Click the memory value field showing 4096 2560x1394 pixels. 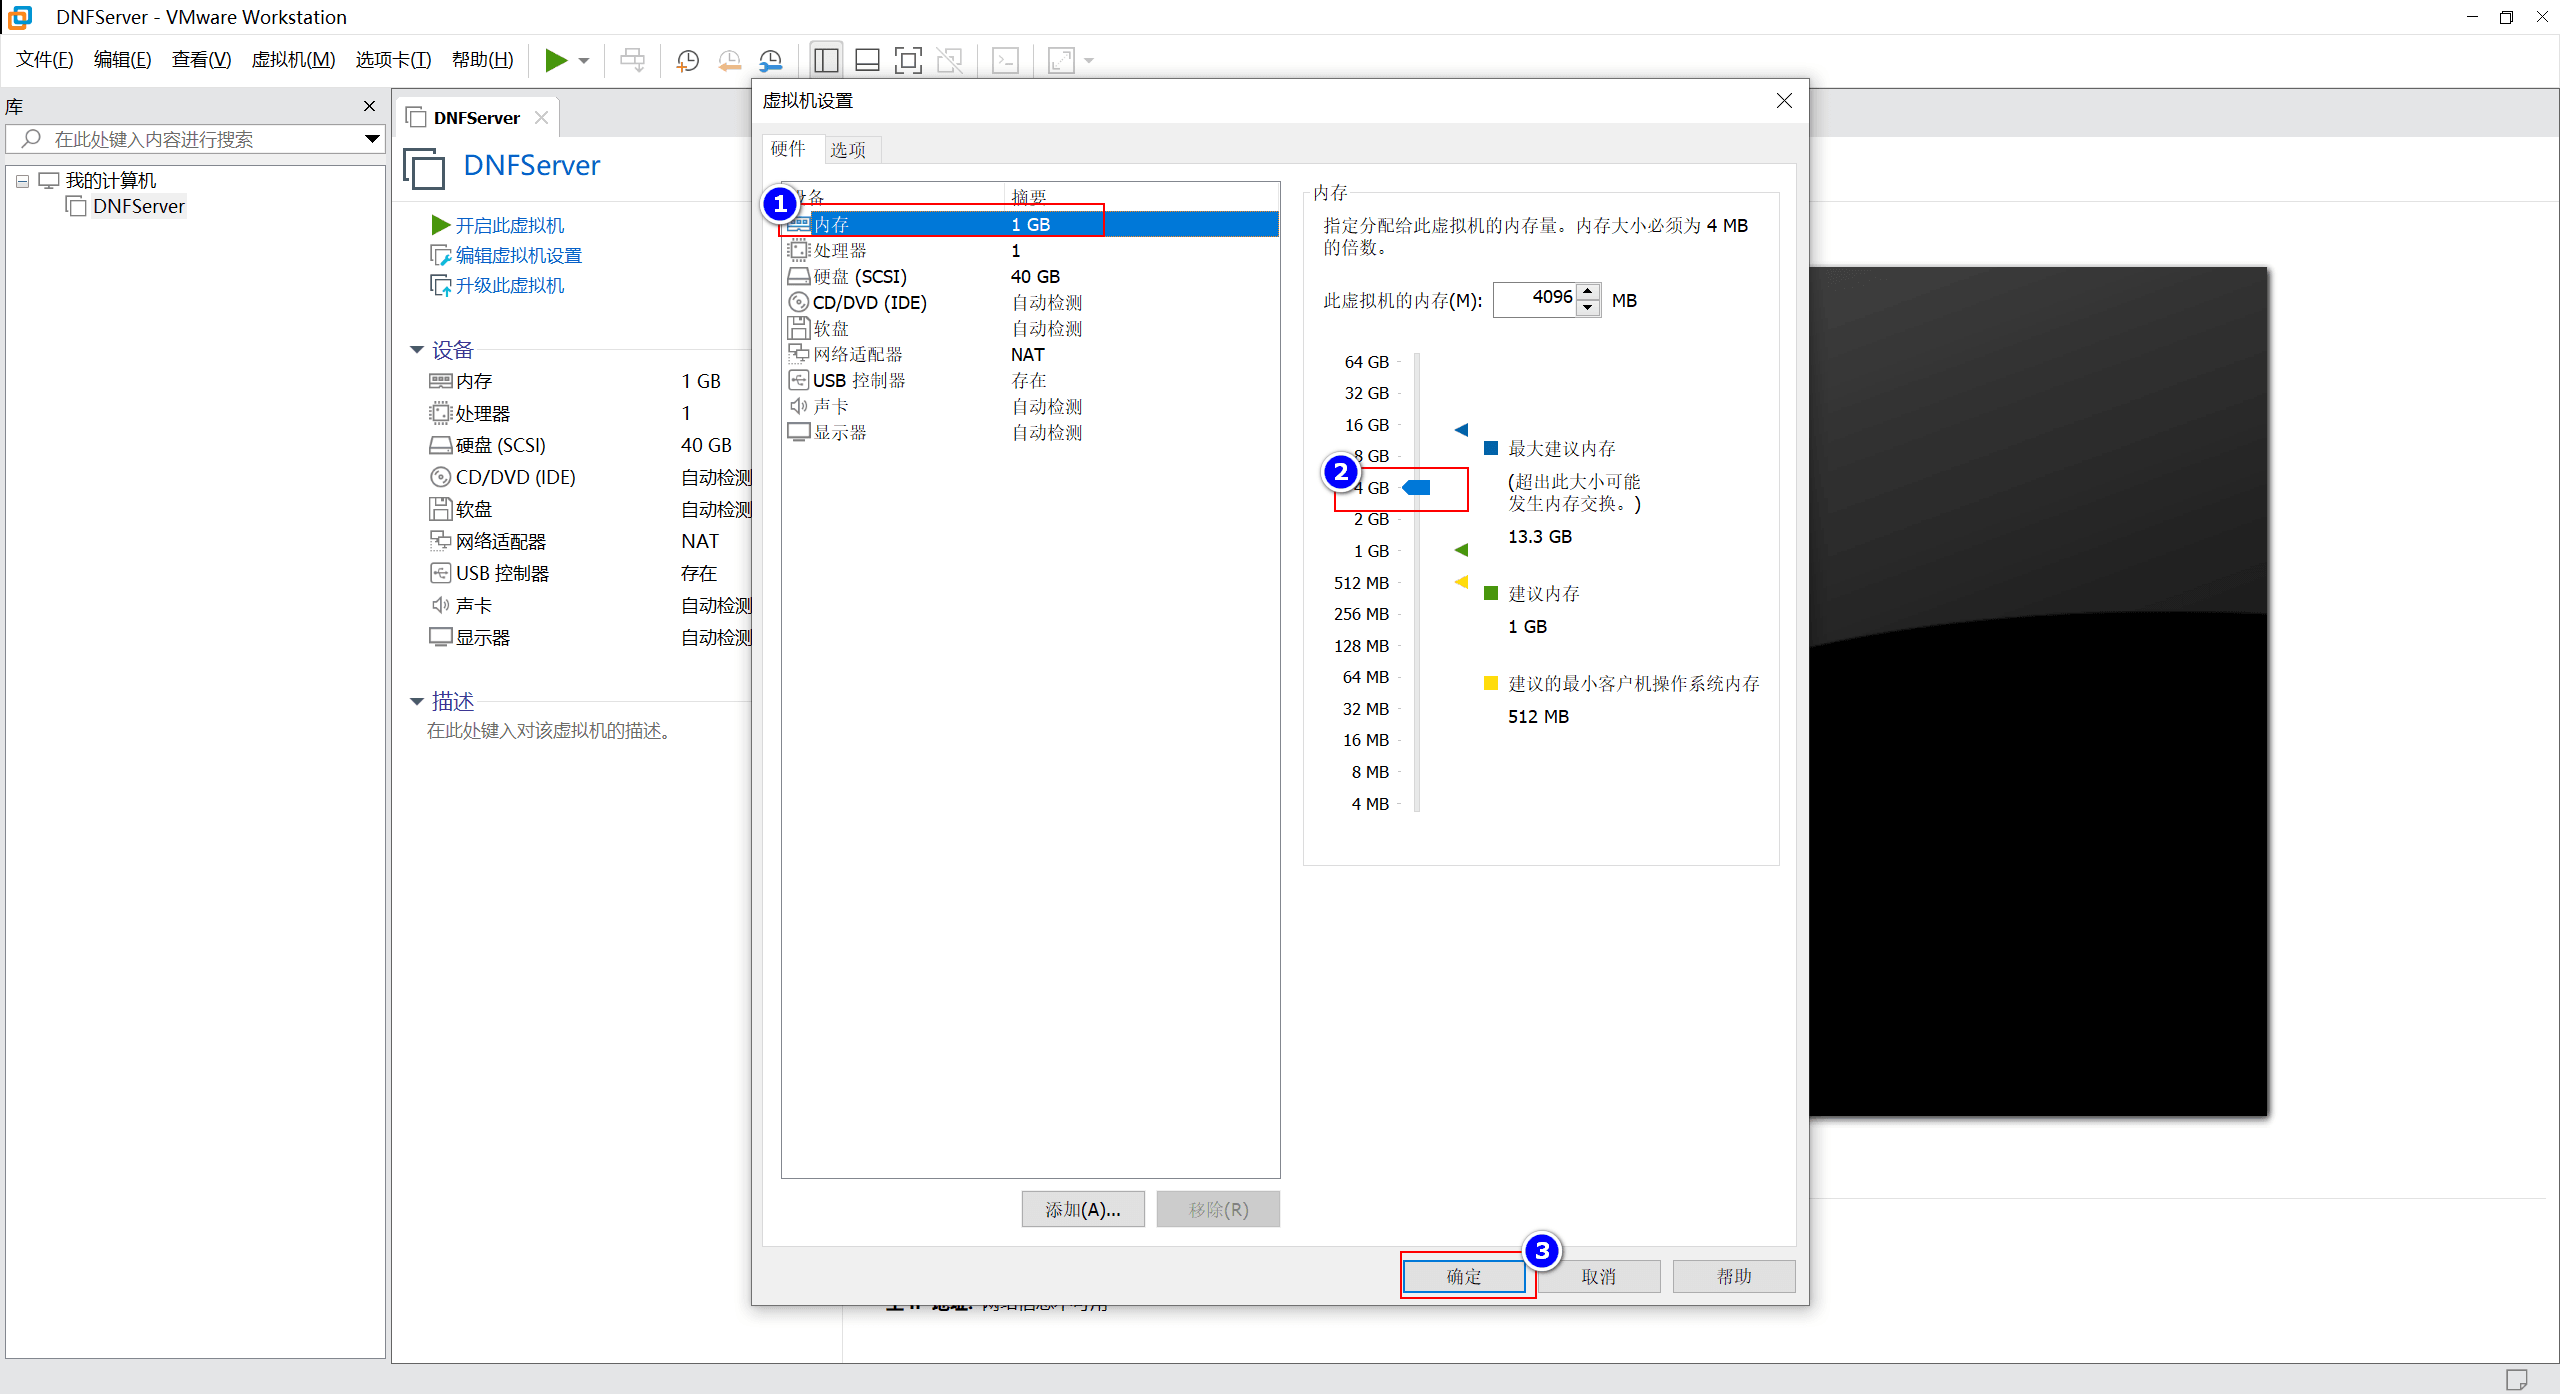point(1535,299)
